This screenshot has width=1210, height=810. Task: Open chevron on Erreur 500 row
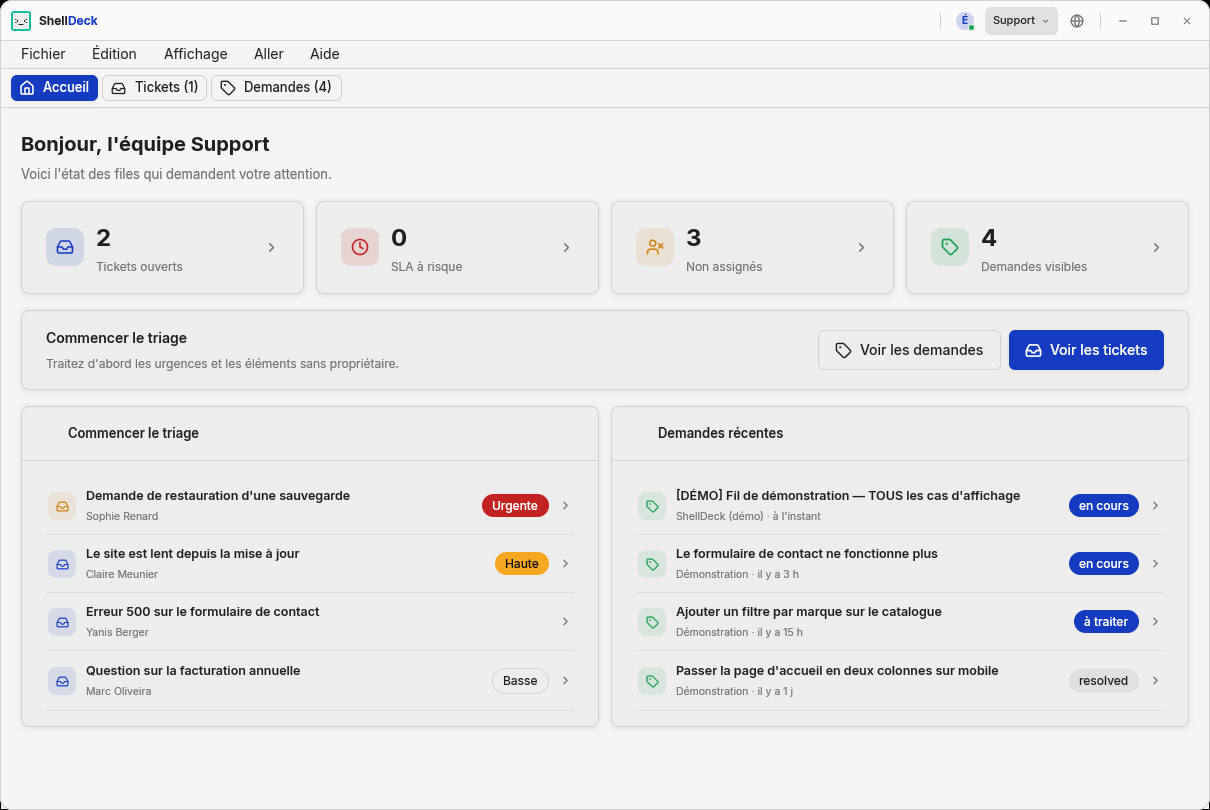click(x=565, y=621)
